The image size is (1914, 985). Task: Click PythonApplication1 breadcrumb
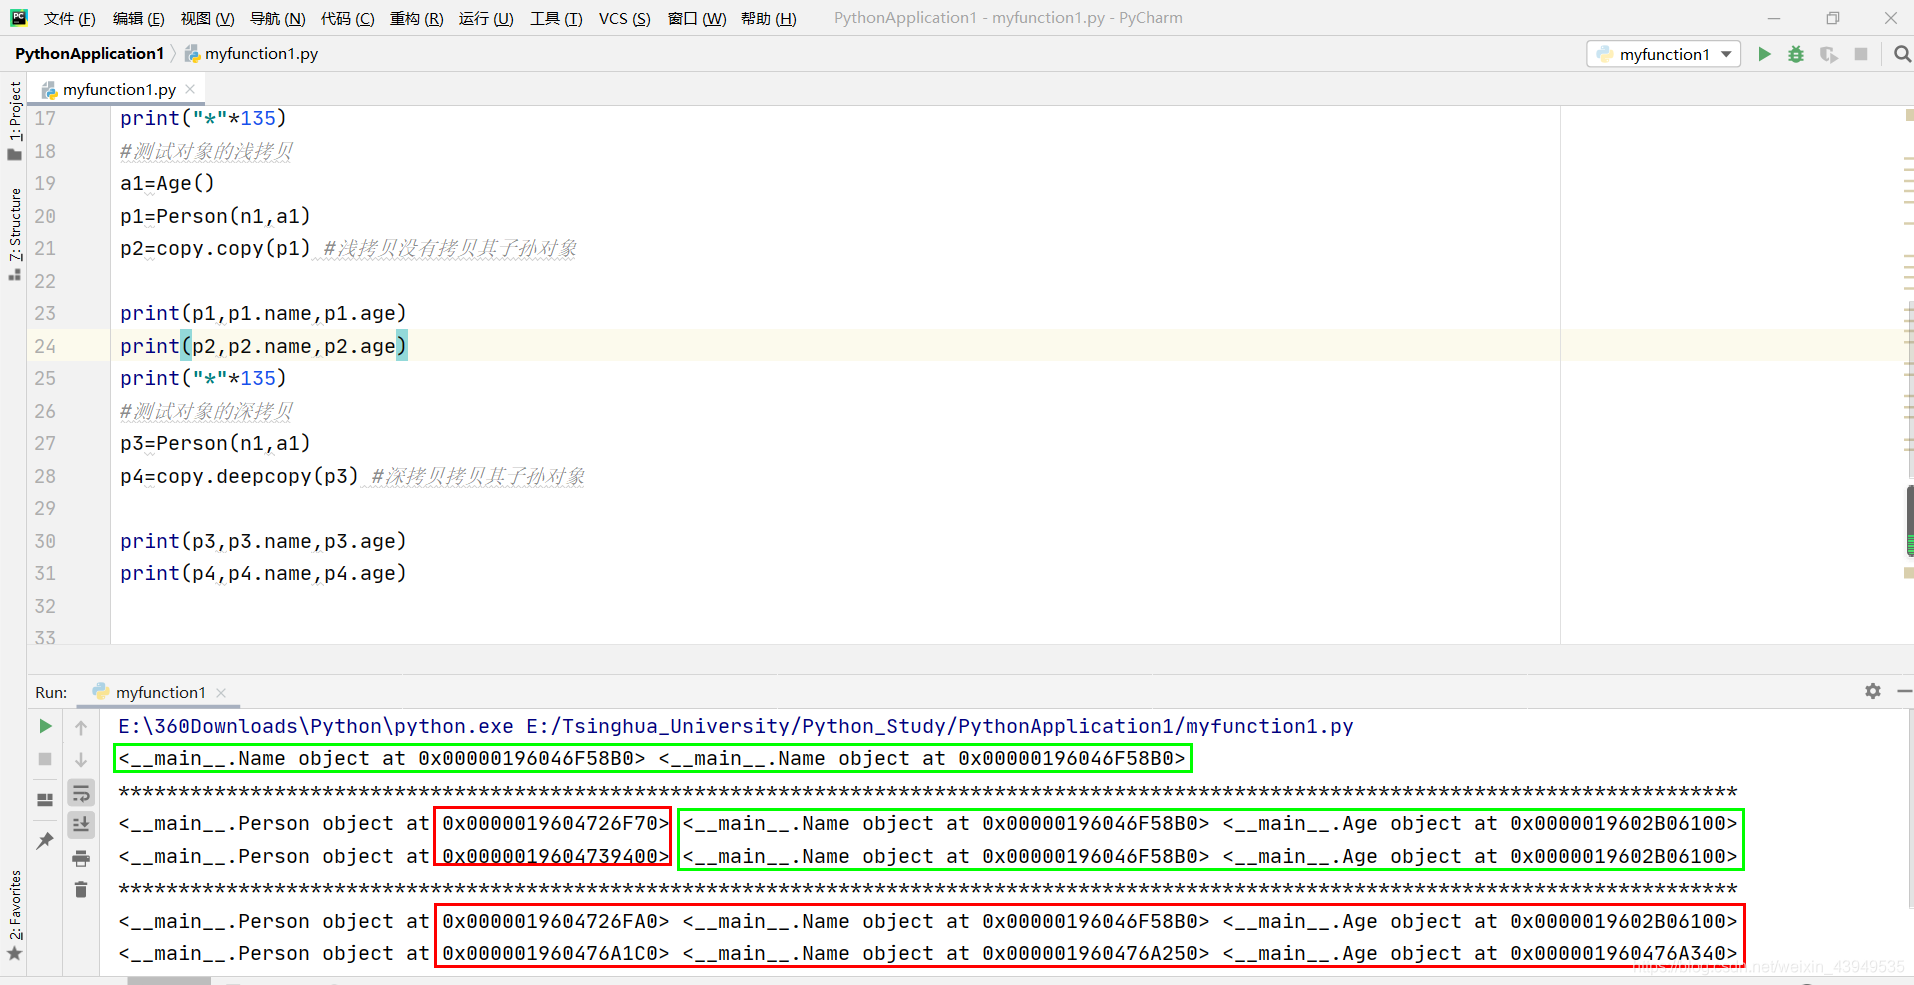89,53
